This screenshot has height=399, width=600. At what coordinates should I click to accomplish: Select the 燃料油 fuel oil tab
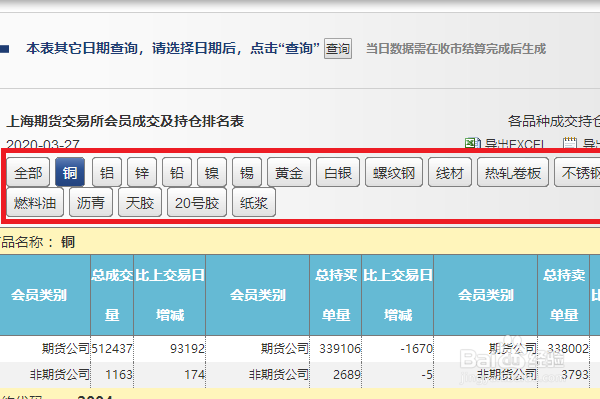click(x=35, y=202)
